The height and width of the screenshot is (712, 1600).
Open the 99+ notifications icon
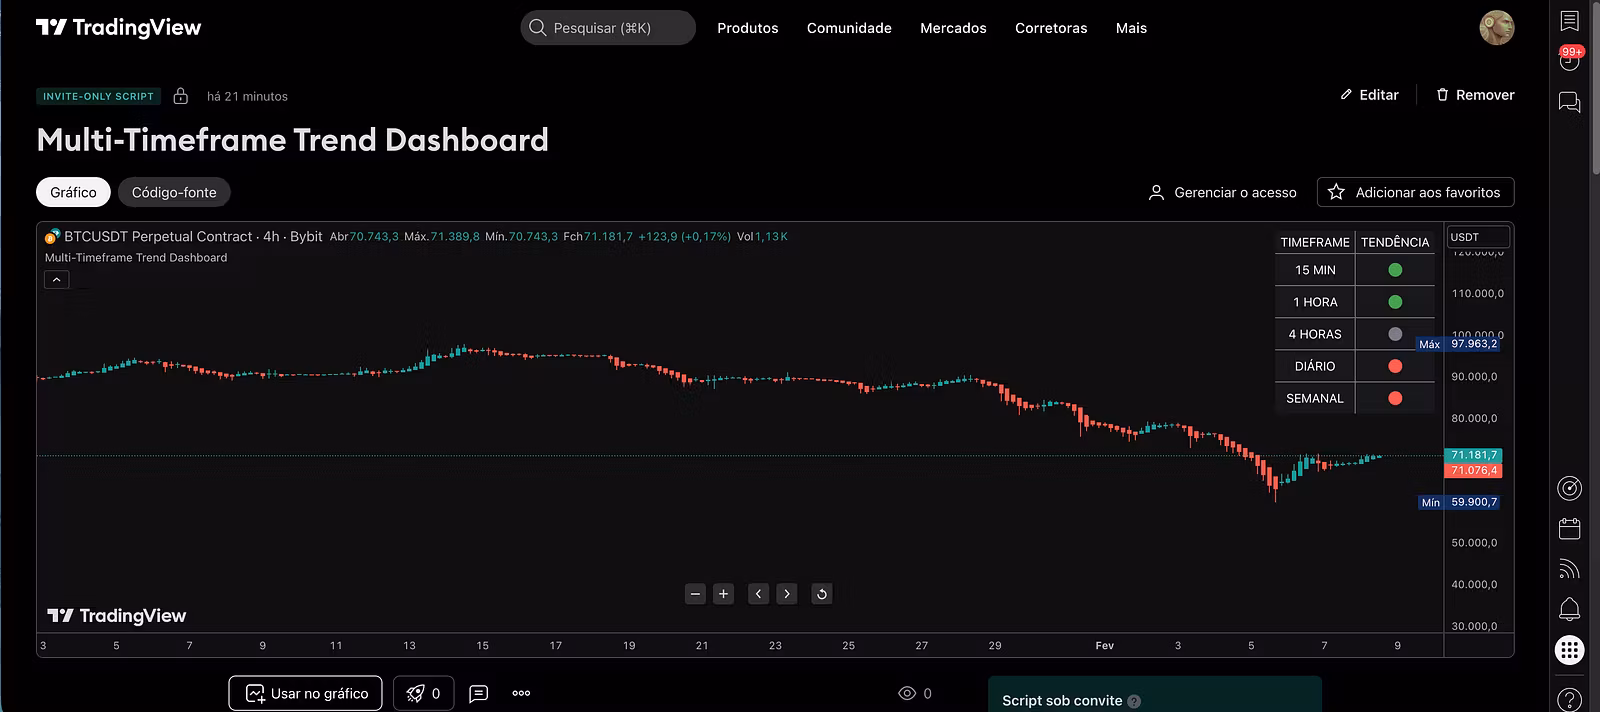pos(1570,59)
